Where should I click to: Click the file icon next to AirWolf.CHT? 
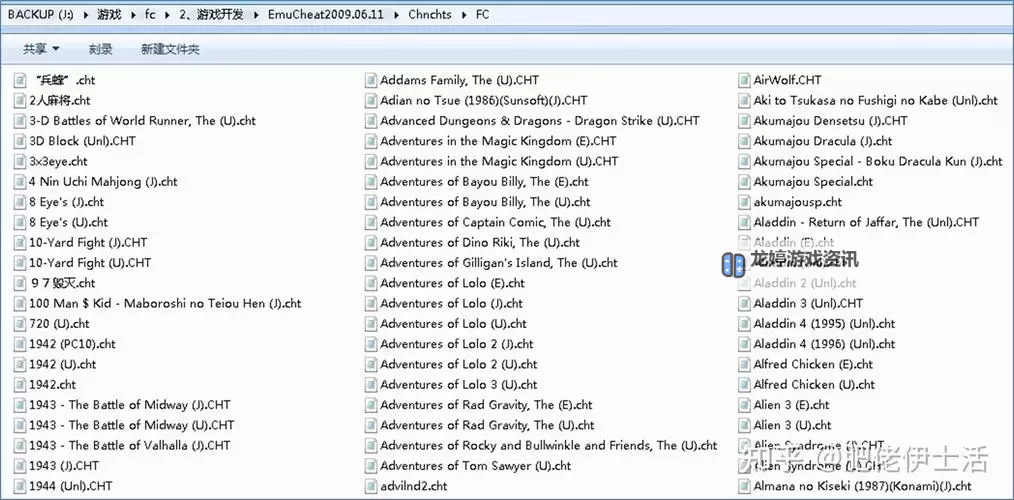pyautogui.click(x=744, y=80)
